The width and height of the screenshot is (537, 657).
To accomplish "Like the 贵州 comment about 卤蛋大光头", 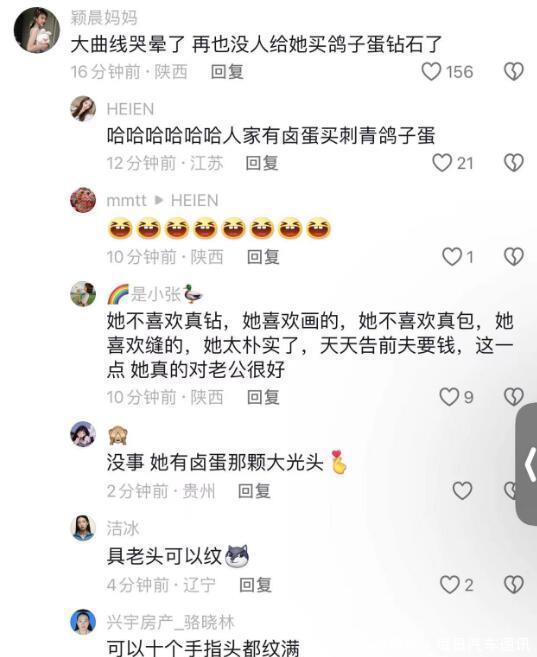I will tap(462, 490).
